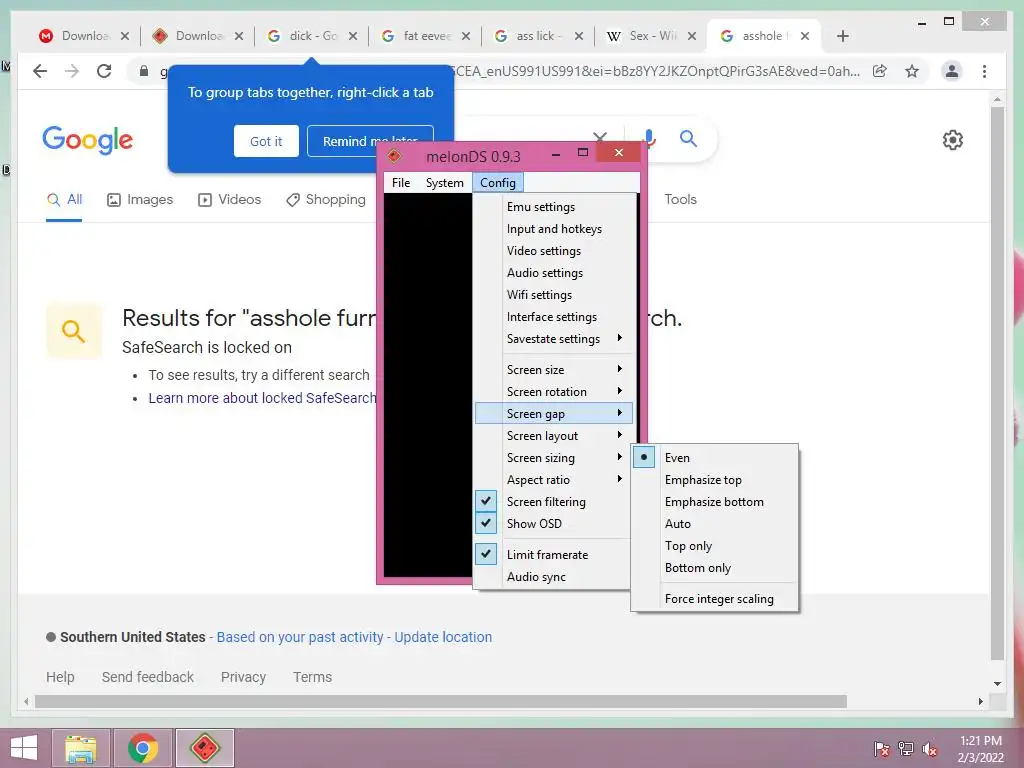
Task: Open melonDS File menu
Action: pyautogui.click(x=401, y=183)
